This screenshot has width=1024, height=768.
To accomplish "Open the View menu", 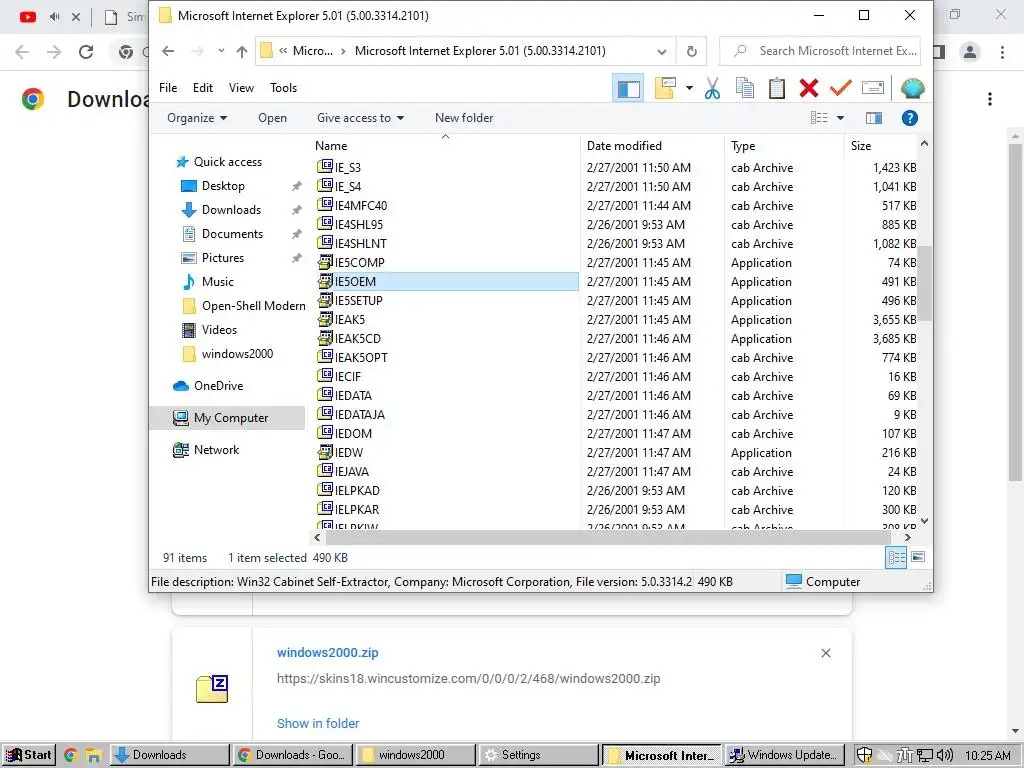I will [241, 88].
